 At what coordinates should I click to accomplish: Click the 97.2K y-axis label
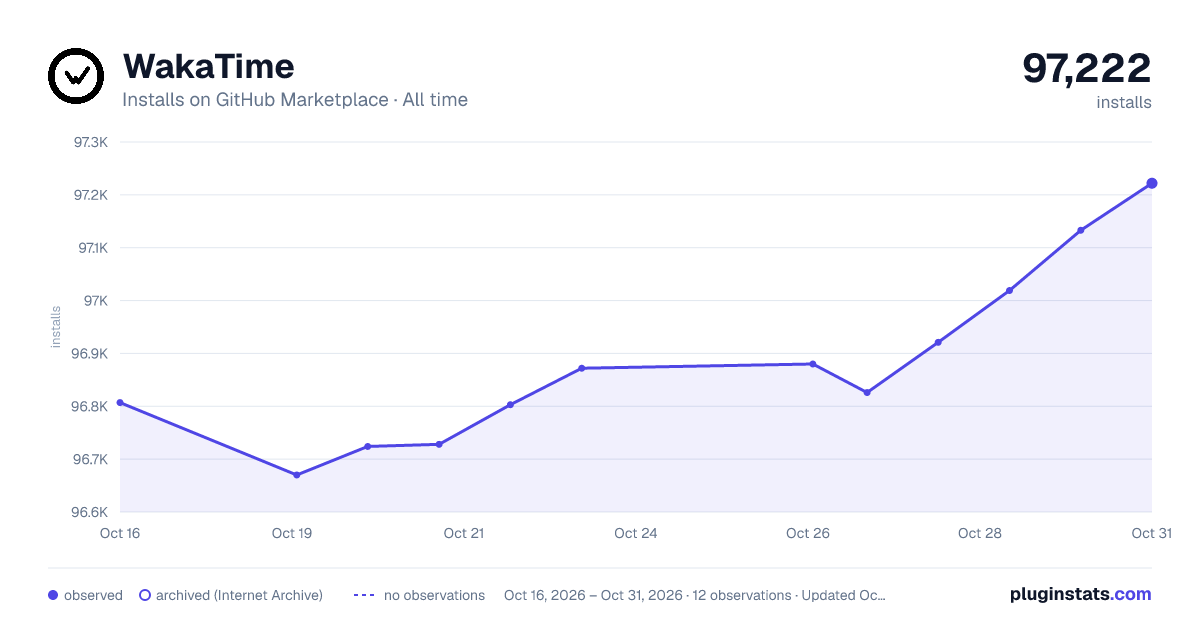point(91,195)
